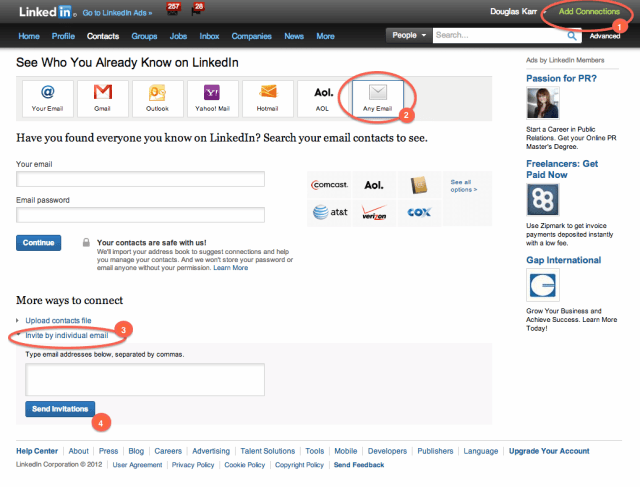640x487 pixels.
Task: Choose the AOL provider tile
Action: [323, 98]
